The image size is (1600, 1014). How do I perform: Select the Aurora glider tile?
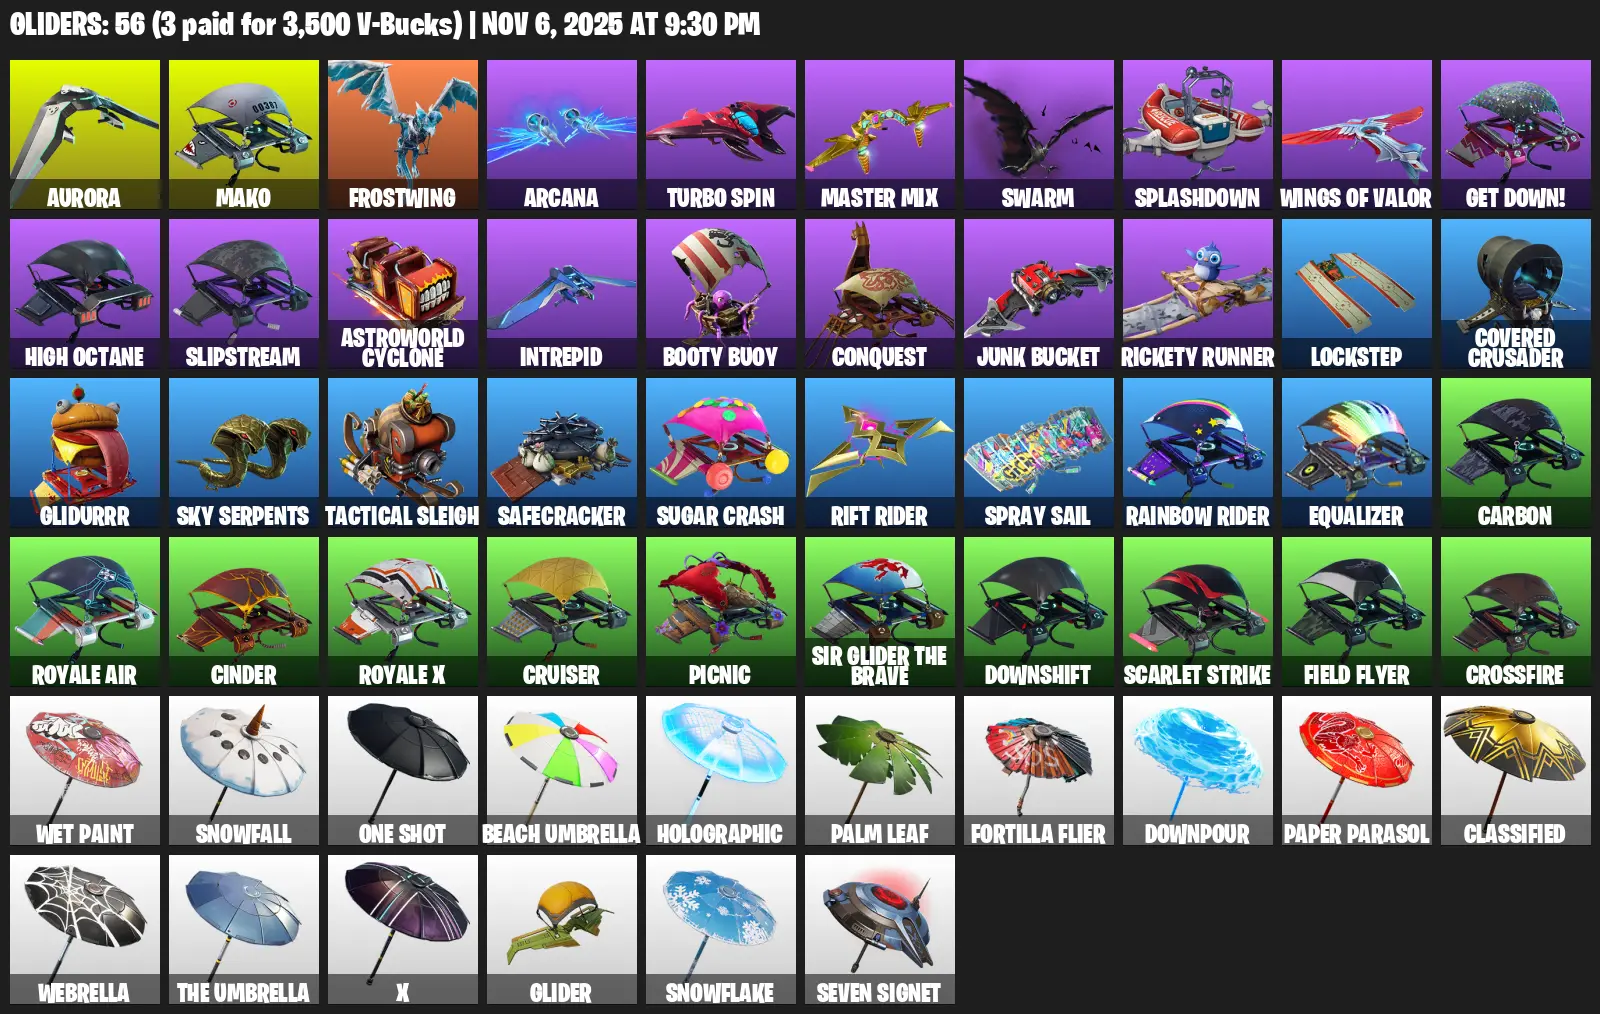pos(85,135)
